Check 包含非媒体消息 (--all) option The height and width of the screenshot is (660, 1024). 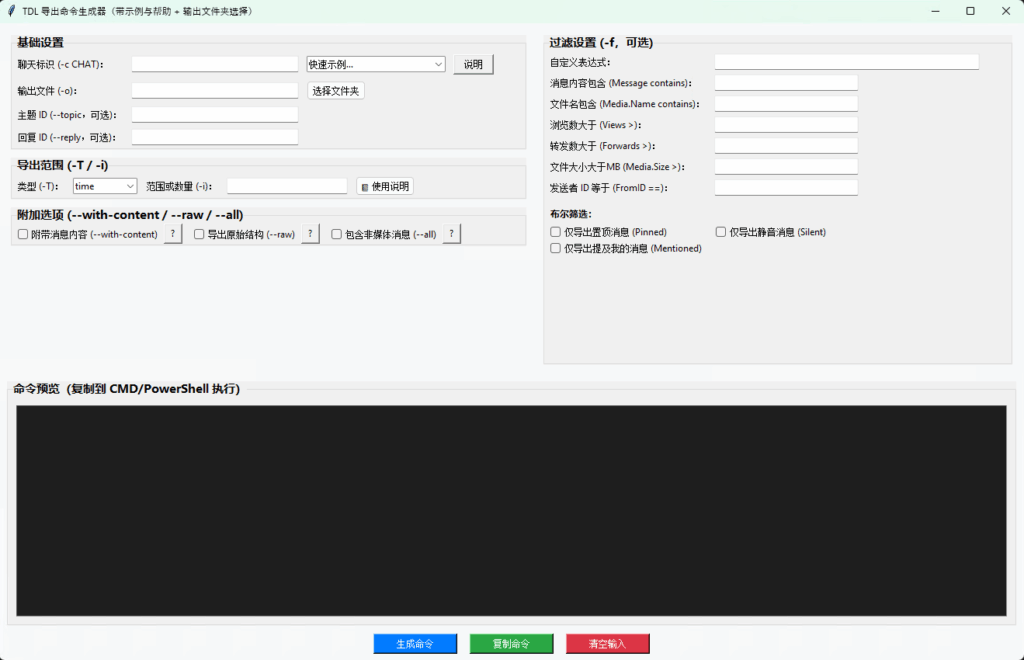click(337, 234)
